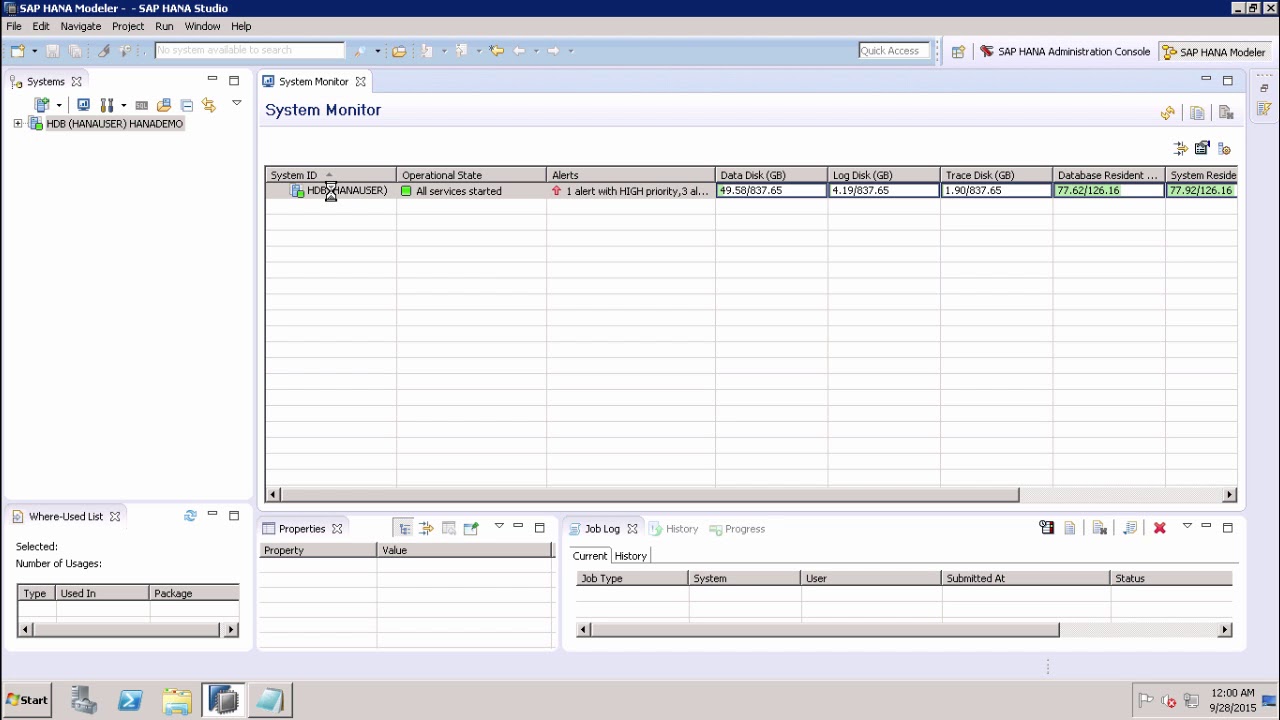Open the Run menu
Viewport: 1280px width, 720px height.
[164, 26]
